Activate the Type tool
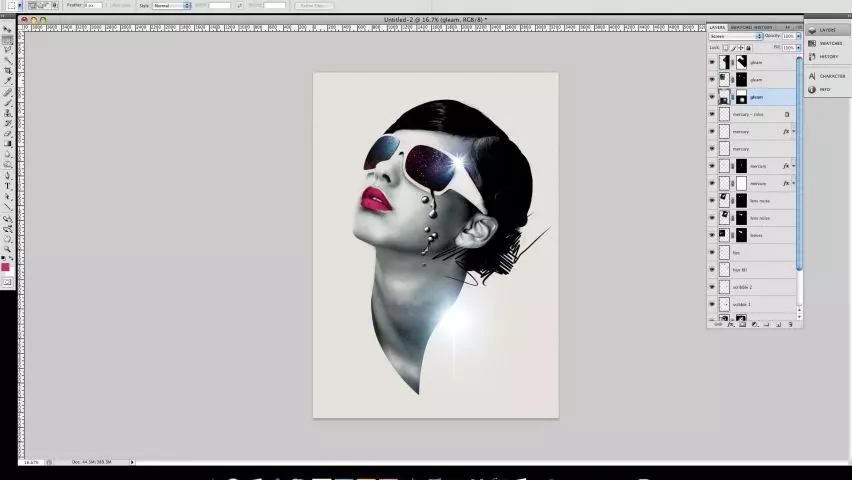The height and width of the screenshot is (480, 852). point(8,186)
